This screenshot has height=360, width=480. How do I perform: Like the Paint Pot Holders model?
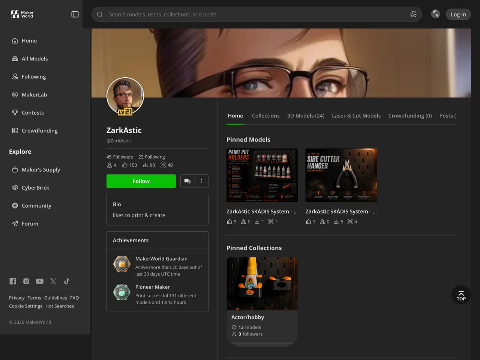[230, 221]
